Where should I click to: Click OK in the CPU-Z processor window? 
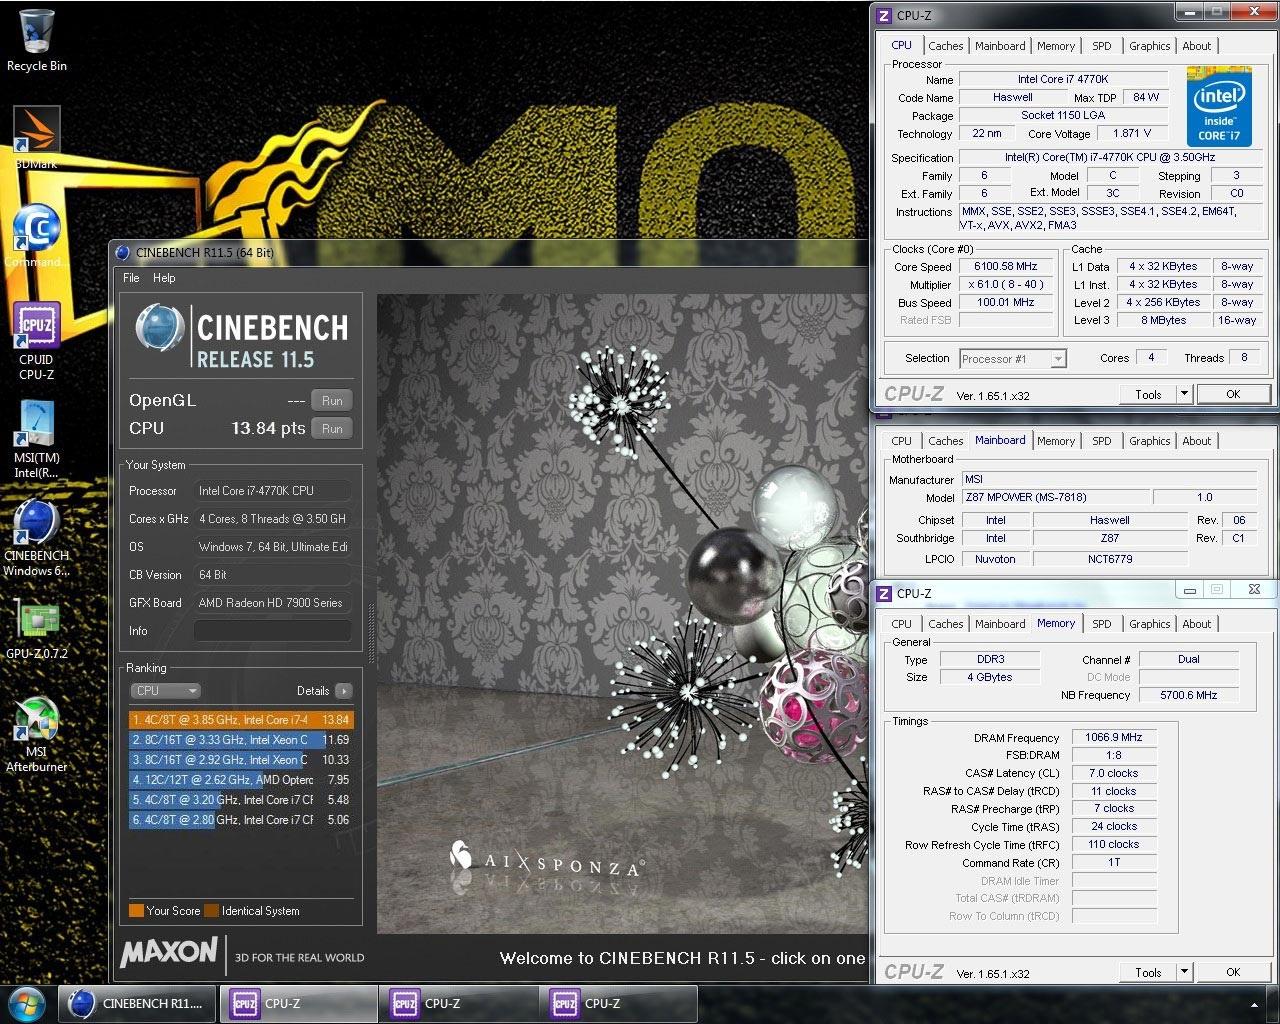(1233, 394)
